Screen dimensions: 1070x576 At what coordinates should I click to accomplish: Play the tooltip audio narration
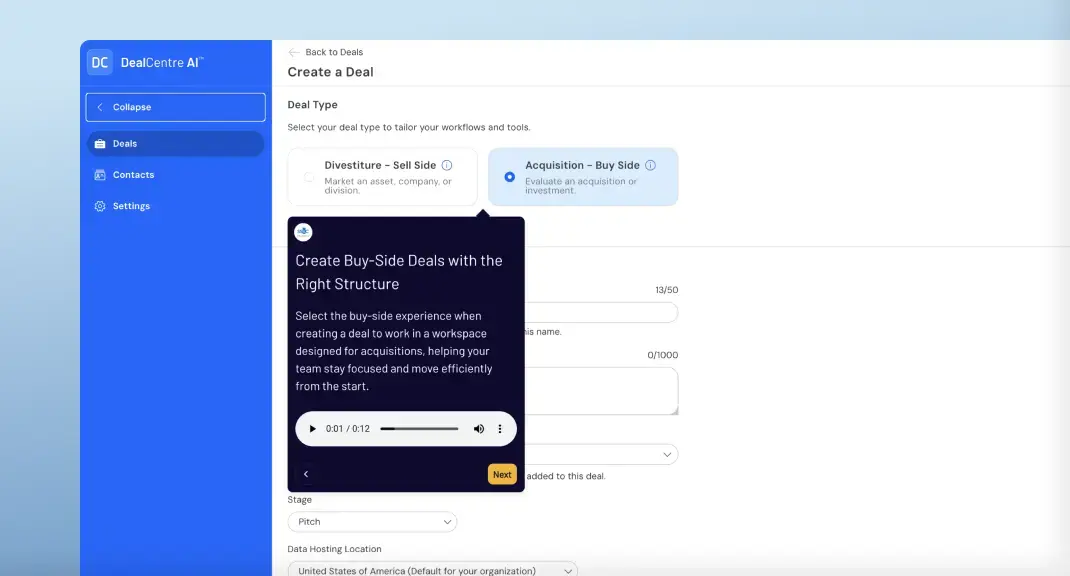point(312,429)
